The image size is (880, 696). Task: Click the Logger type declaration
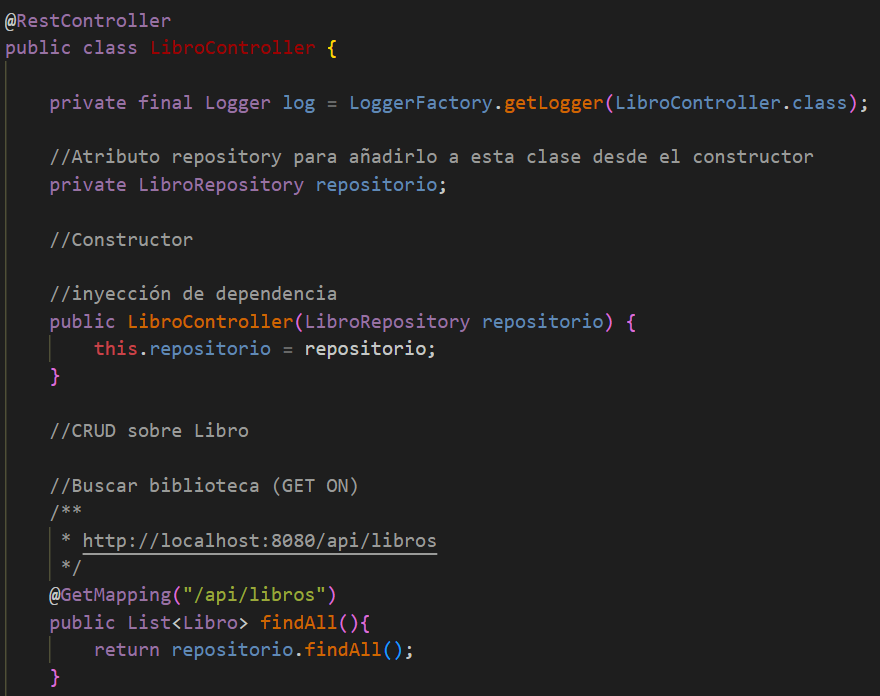[237, 102]
